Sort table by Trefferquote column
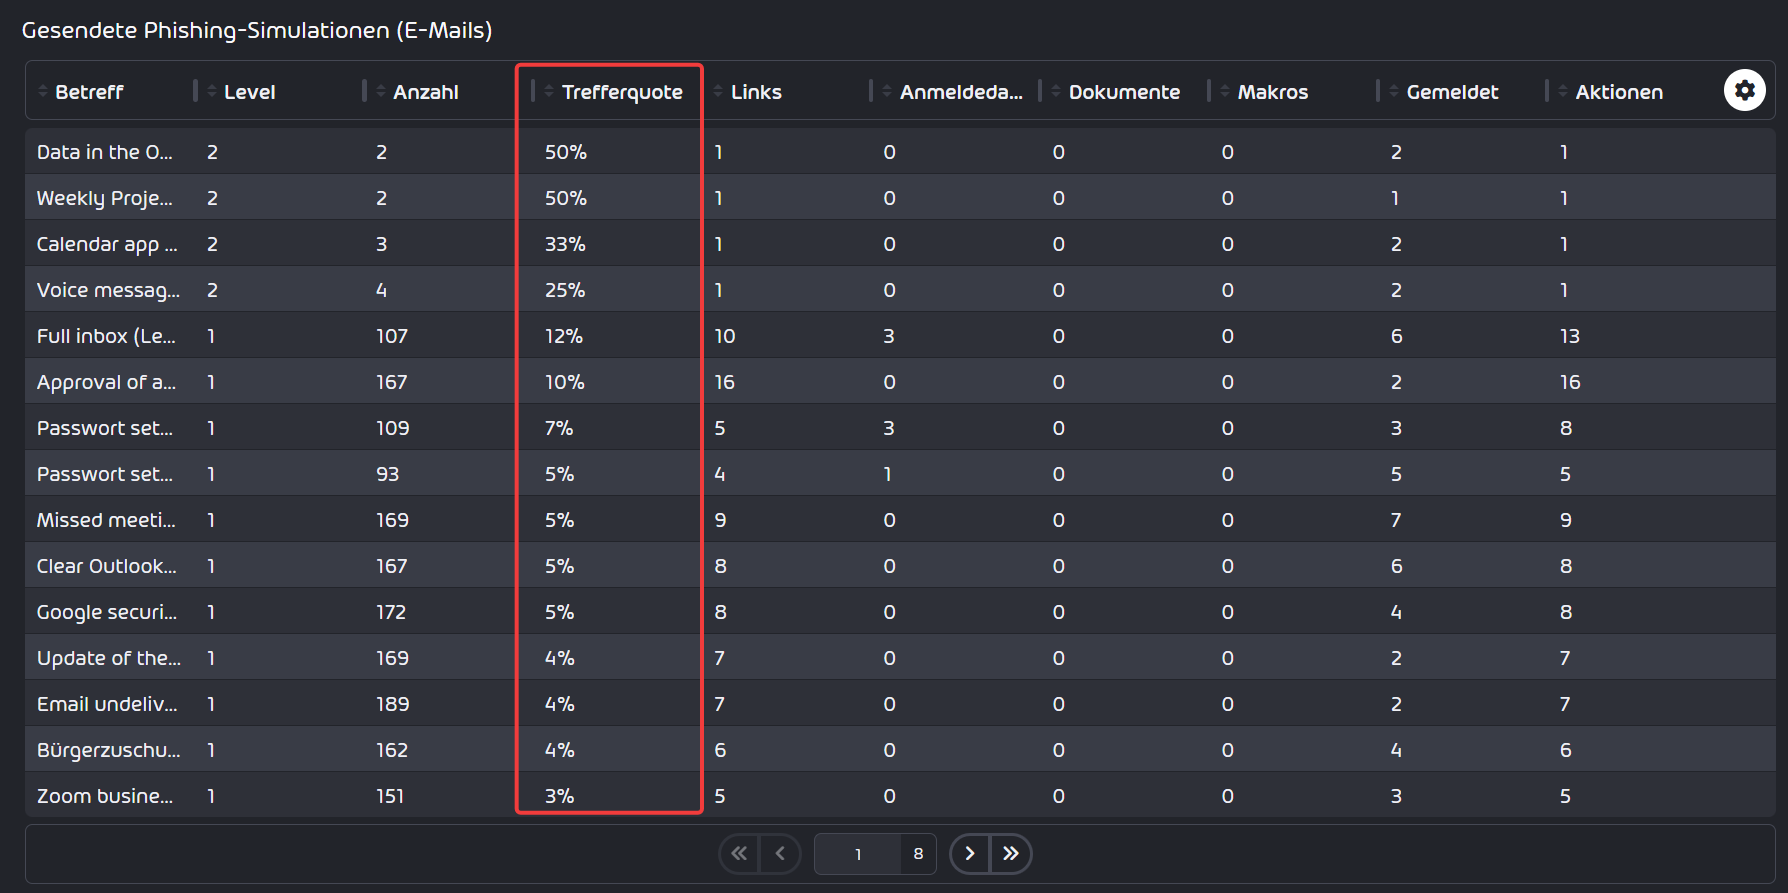The image size is (1788, 893). [x=622, y=92]
